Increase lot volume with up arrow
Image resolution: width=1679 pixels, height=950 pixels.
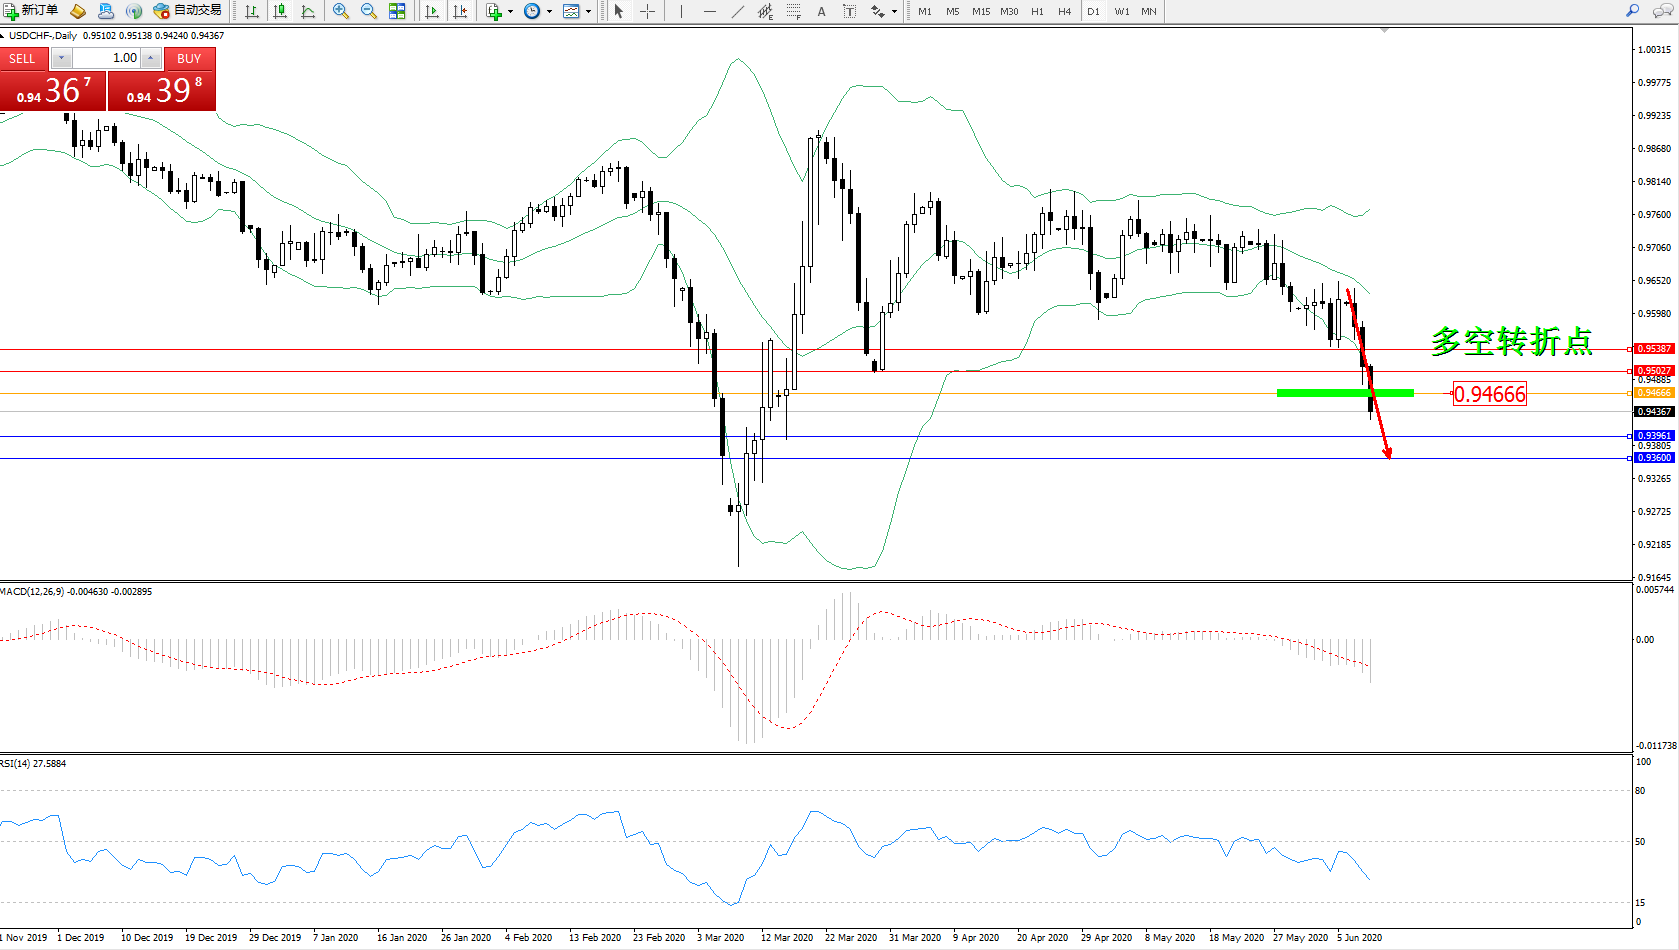point(151,58)
